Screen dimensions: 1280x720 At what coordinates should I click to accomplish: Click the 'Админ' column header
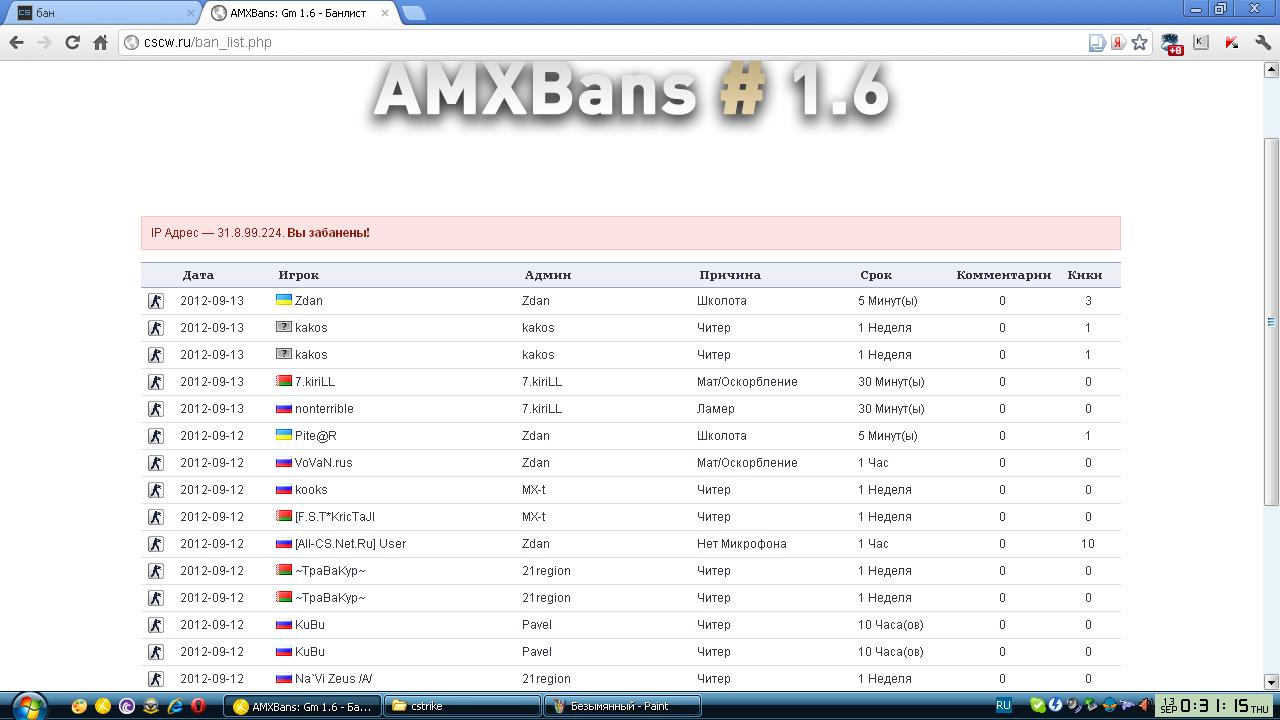(x=548, y=275)
